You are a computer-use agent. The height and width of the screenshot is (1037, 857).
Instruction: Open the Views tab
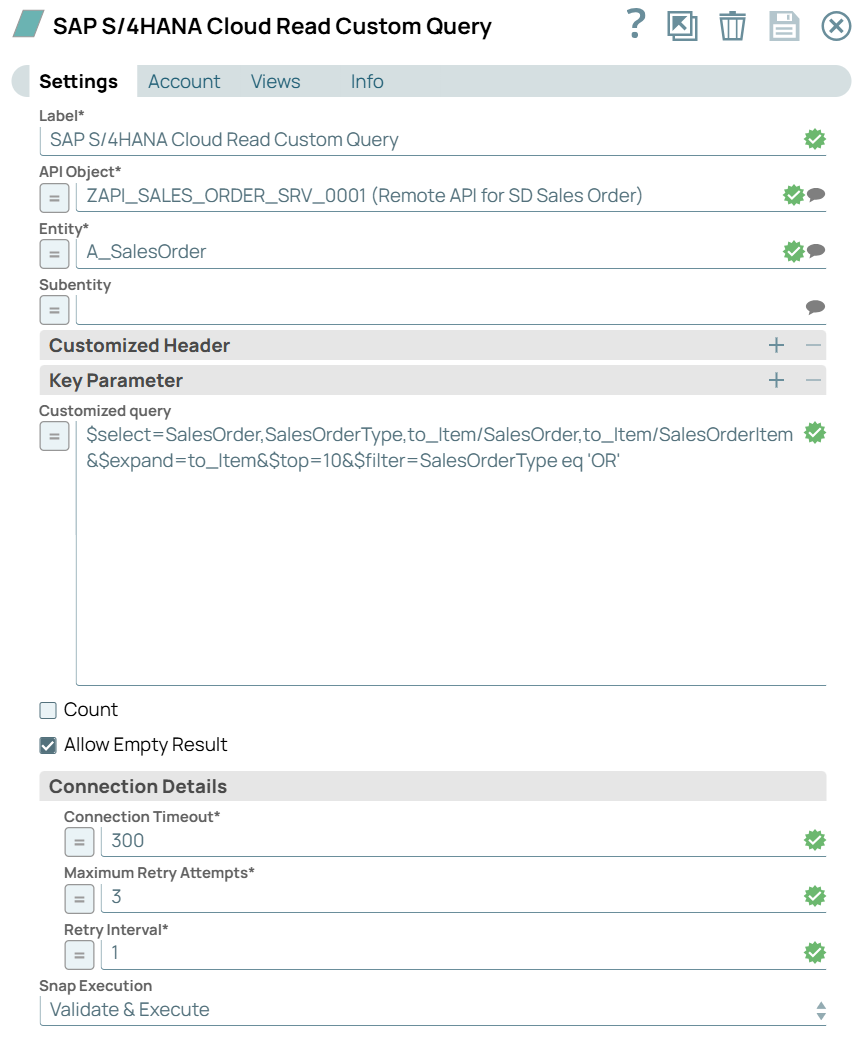click(x=275, y=81)
